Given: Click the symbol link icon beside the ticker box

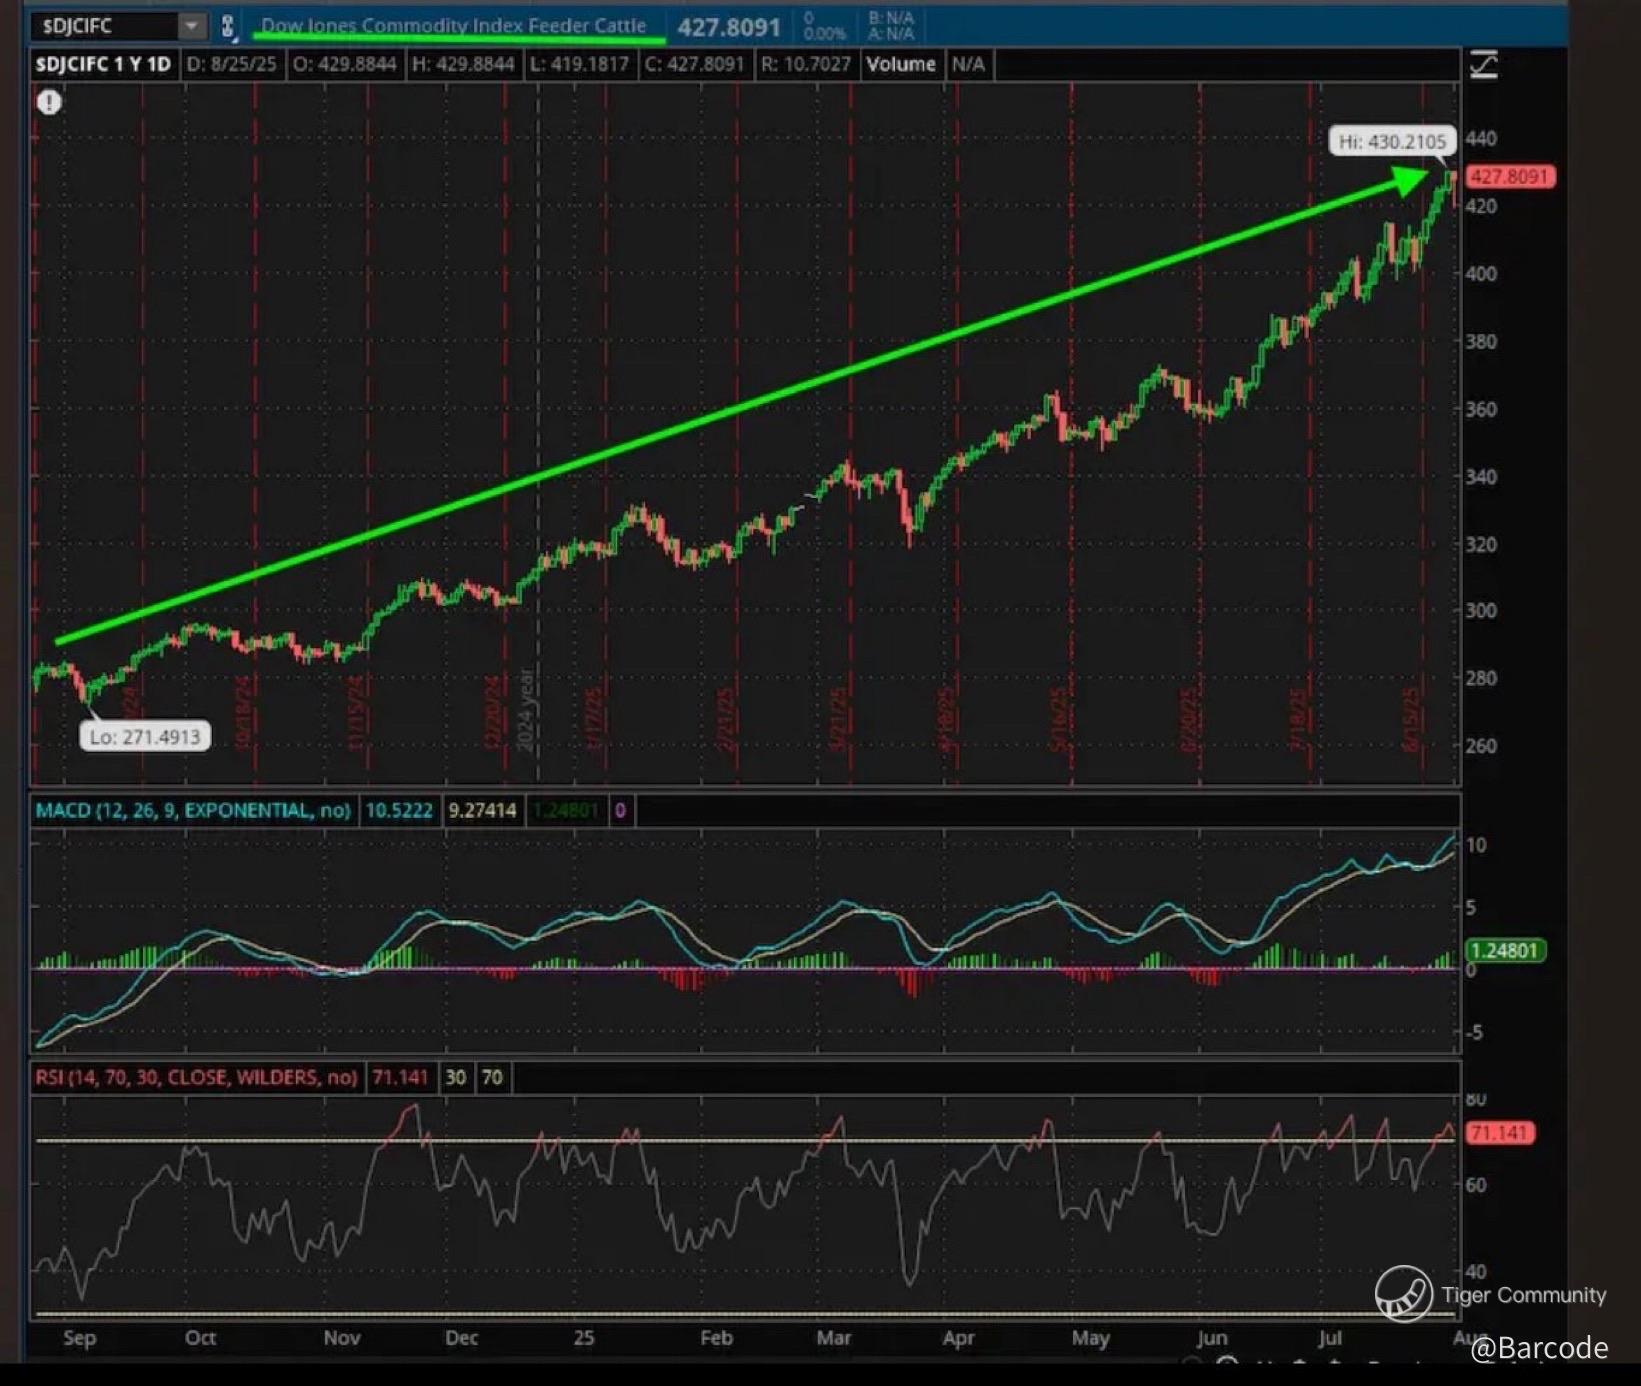Looking at the screenshot, I should click(228, 27).
